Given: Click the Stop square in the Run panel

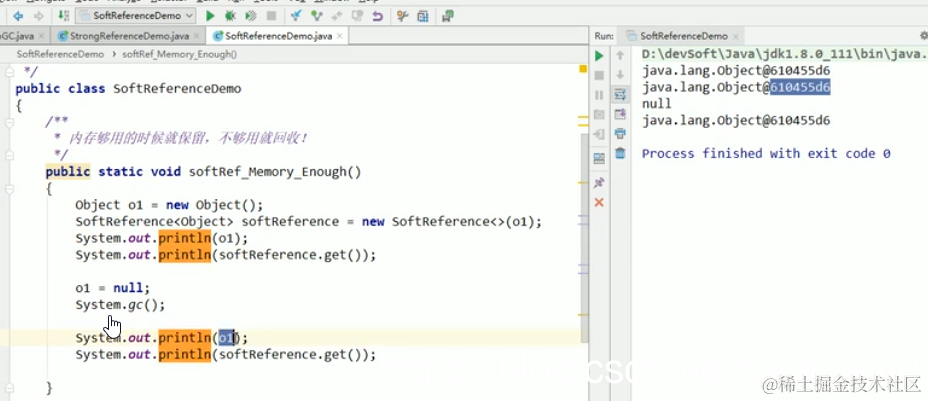Looking at the screenshot, I should [x=599, y=75].
